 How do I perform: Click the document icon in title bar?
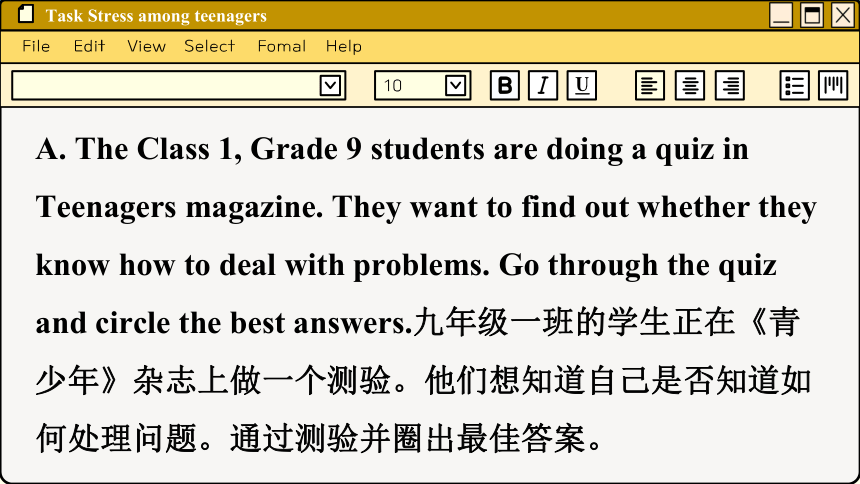click(x=26, y=14)
